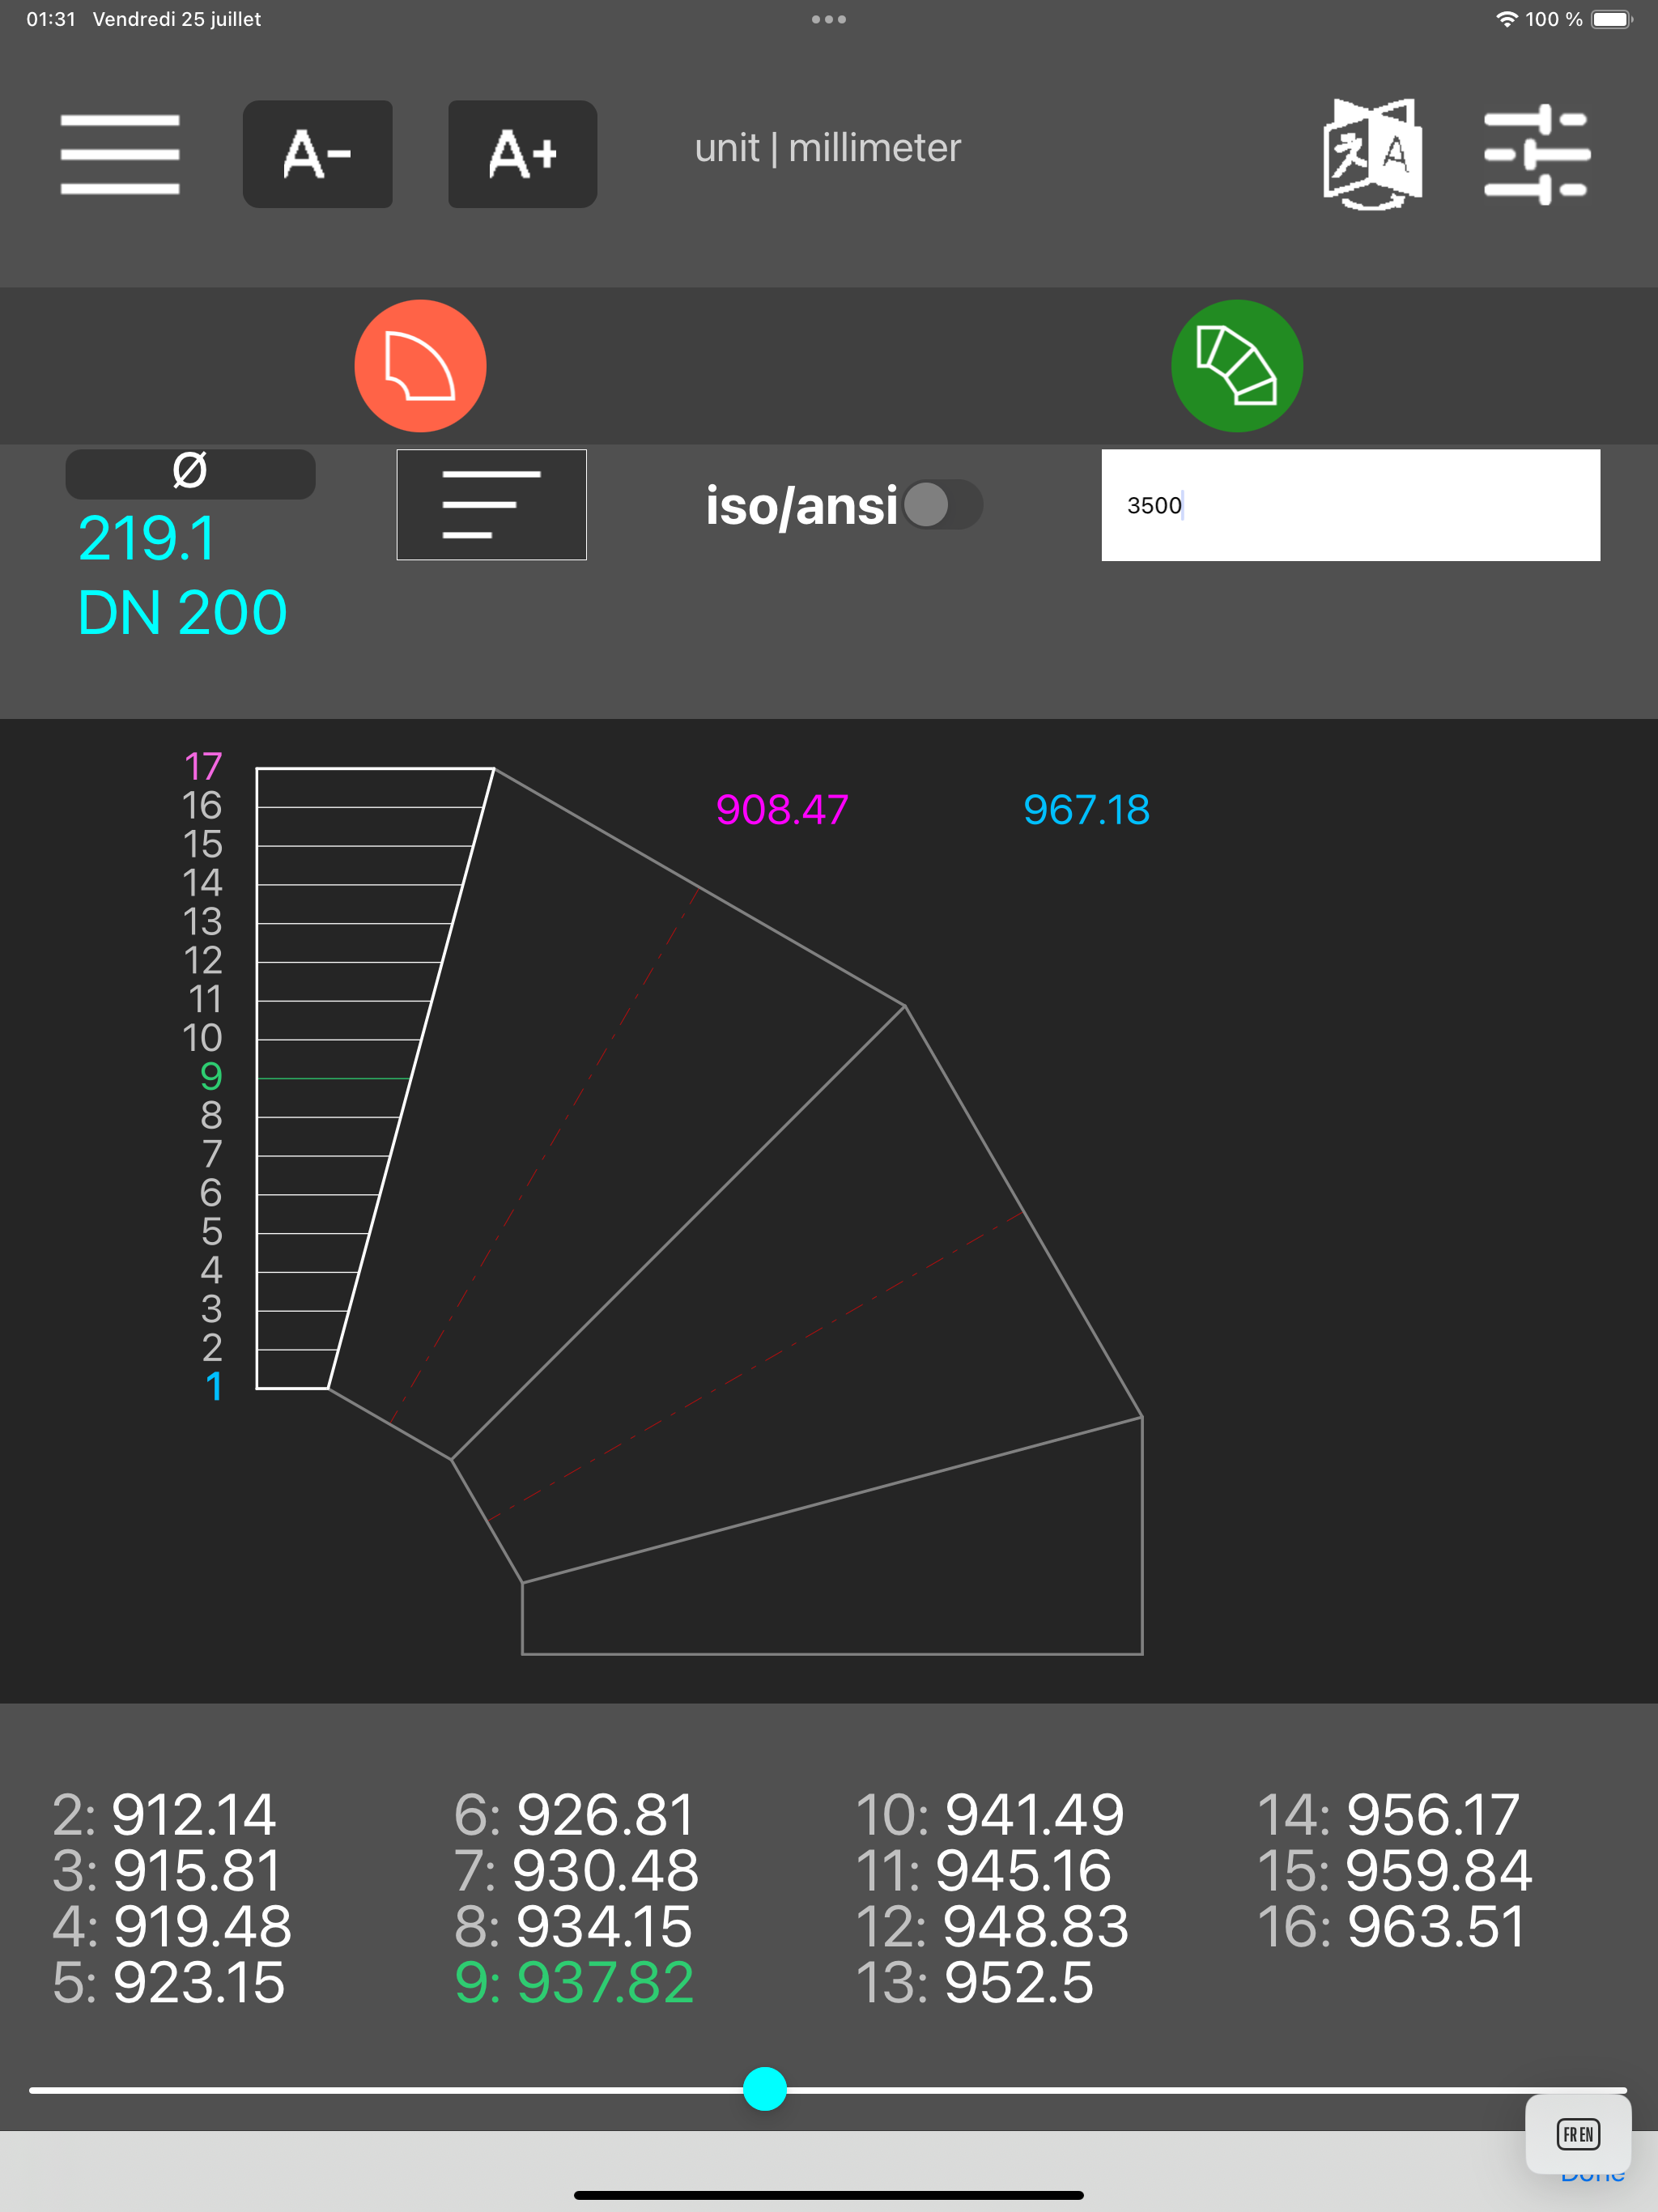This screenshot has height=2212, width=1658.
Task: Tap the diameter Ø button
Action: 190,473
